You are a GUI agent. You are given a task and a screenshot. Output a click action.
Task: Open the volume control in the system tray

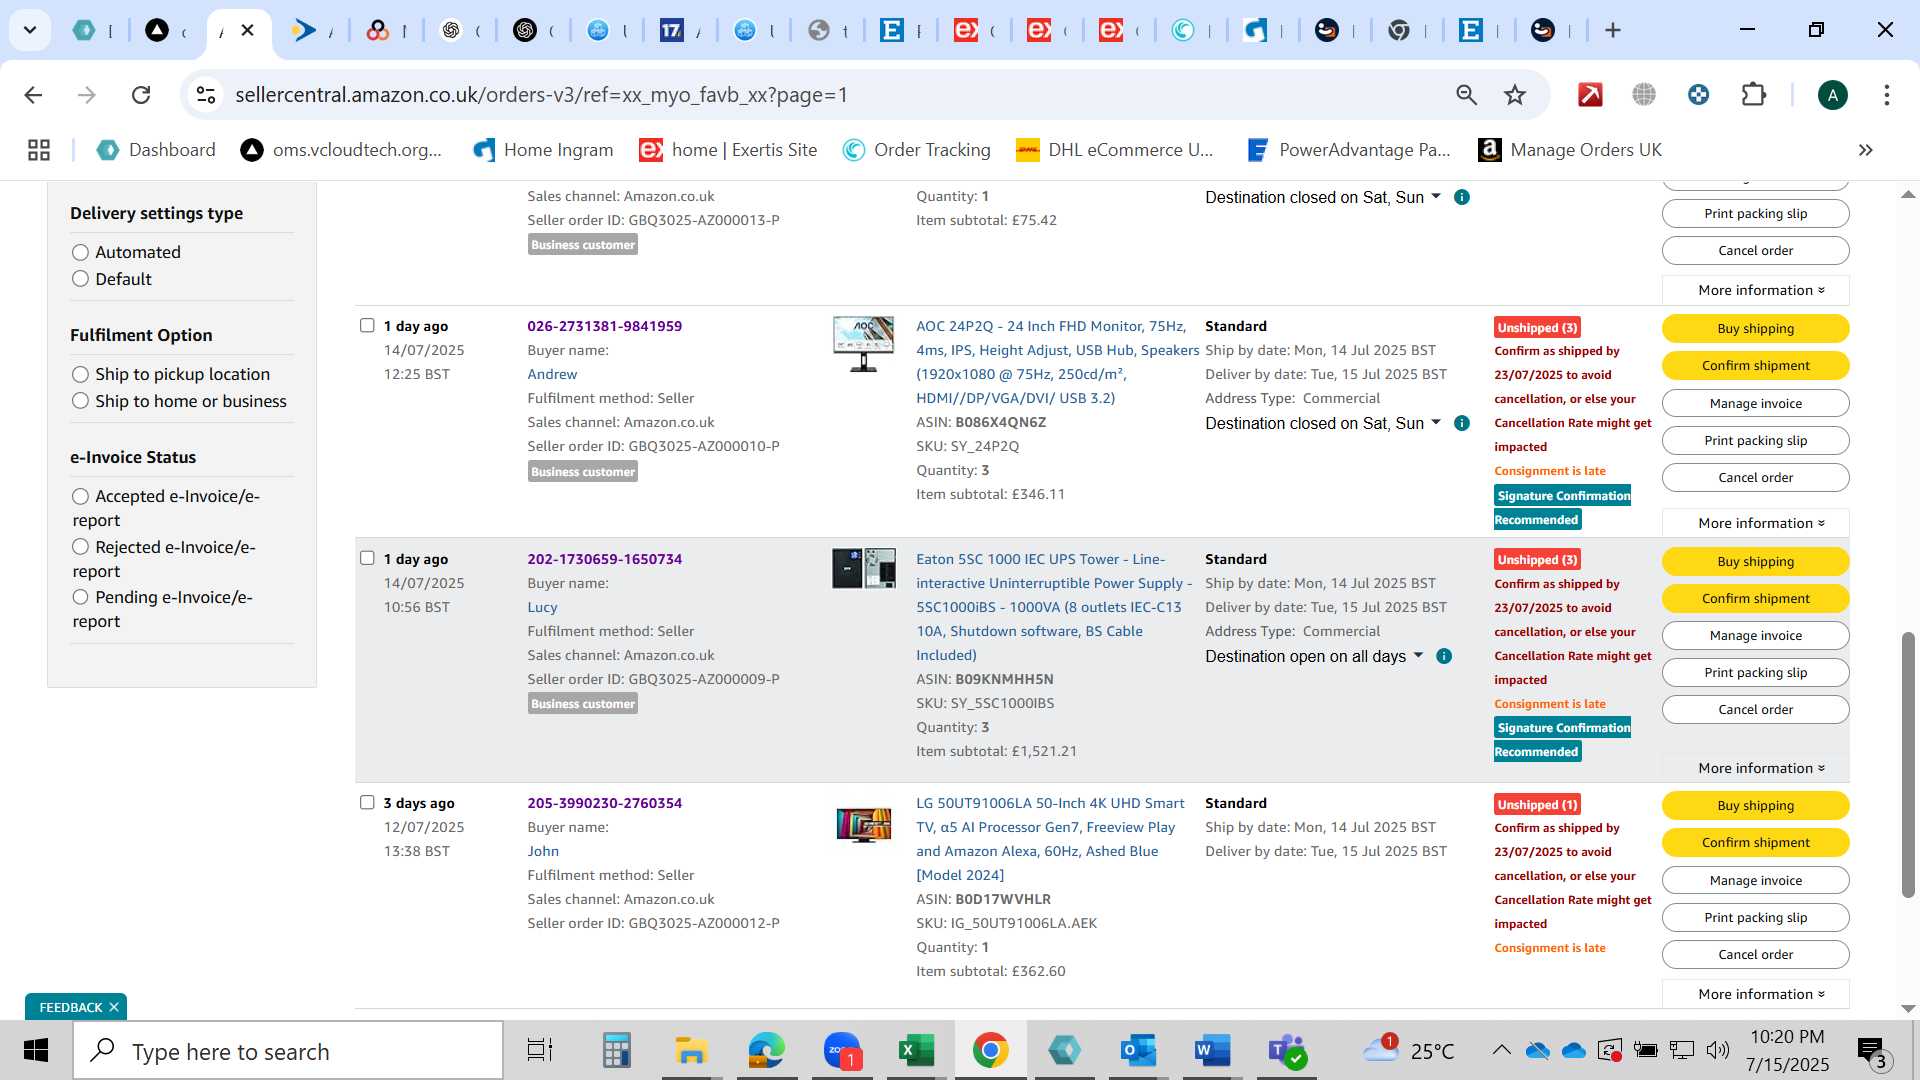pos(1718,1050)
